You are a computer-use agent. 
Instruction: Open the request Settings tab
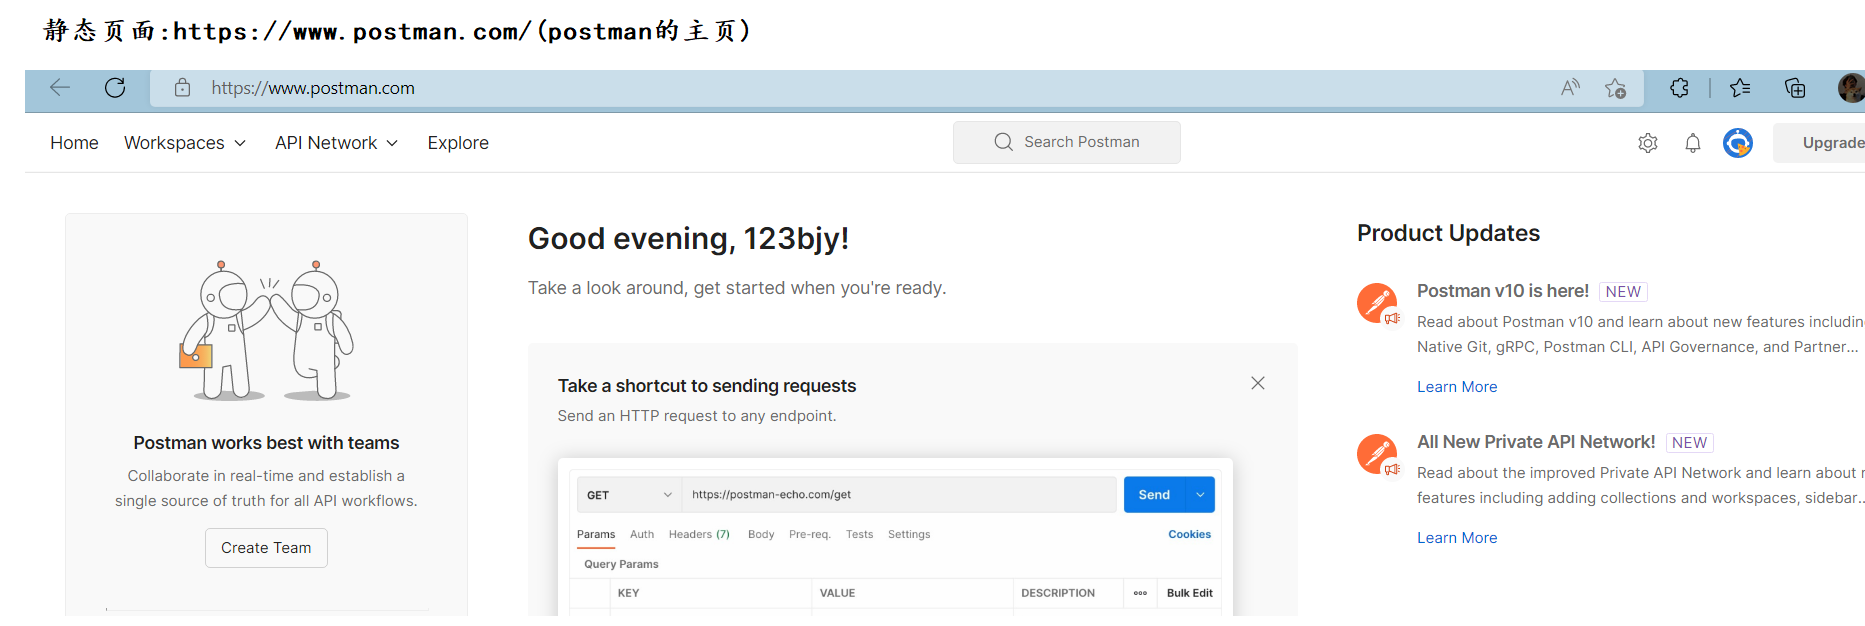coord(909,535)
